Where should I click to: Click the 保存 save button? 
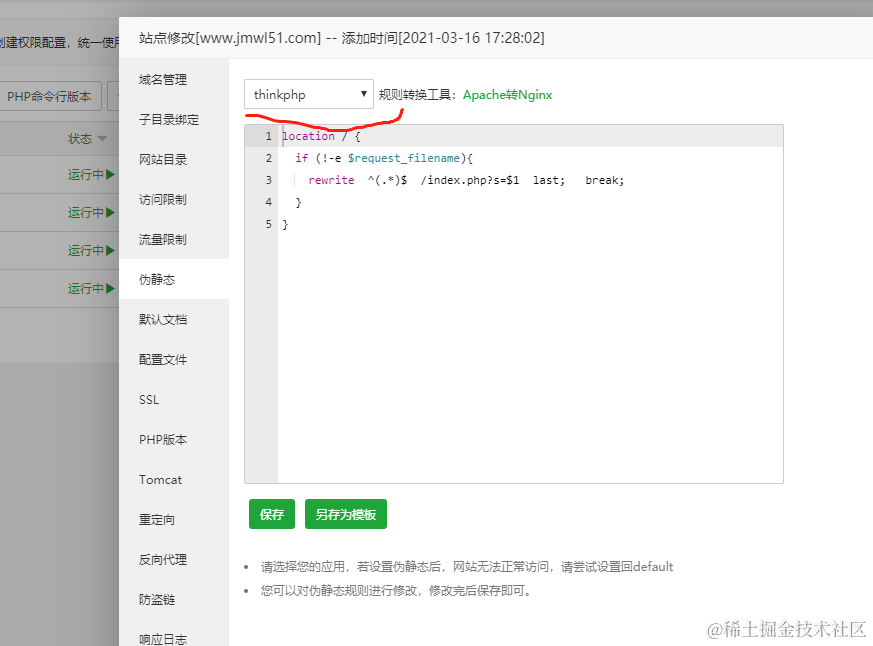(272, 514)
